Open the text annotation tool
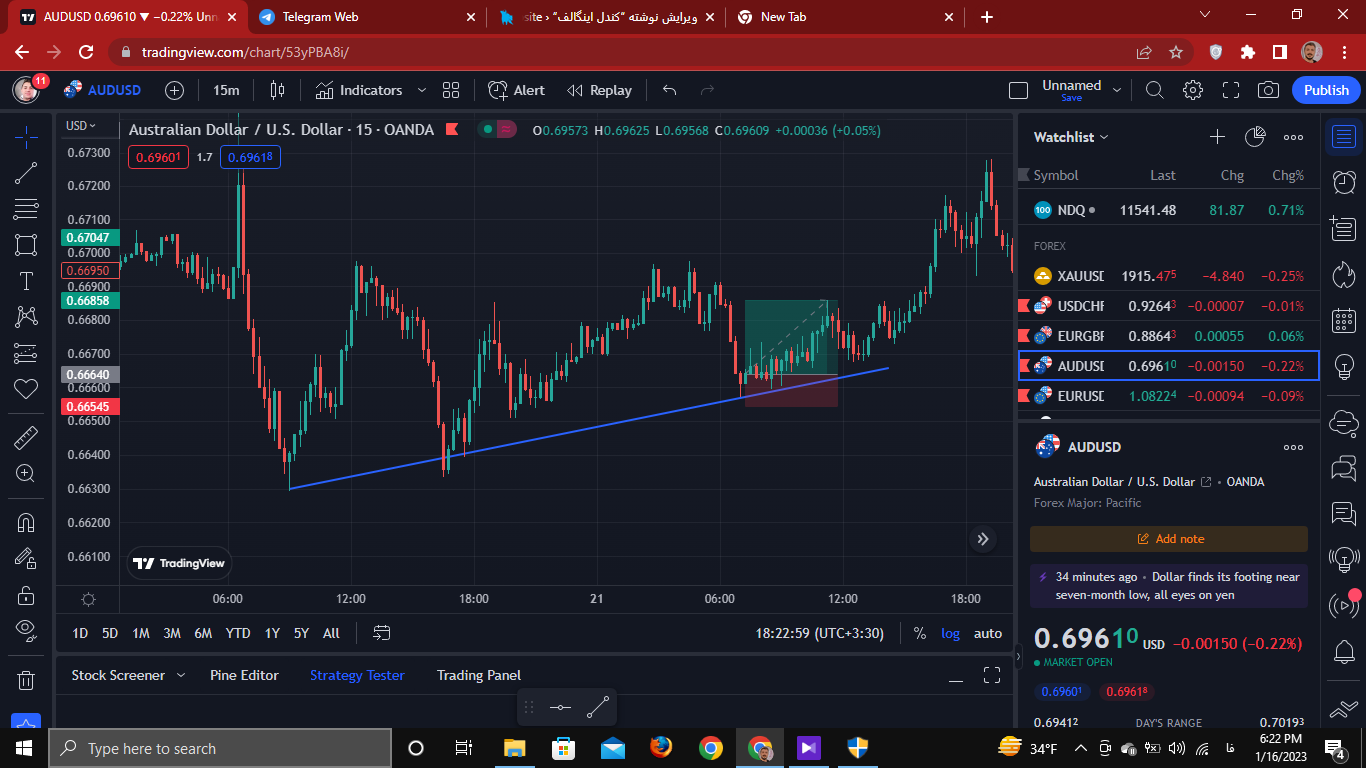The height and width of the screenshot is (768, 1366). click(x=26, y=281)
